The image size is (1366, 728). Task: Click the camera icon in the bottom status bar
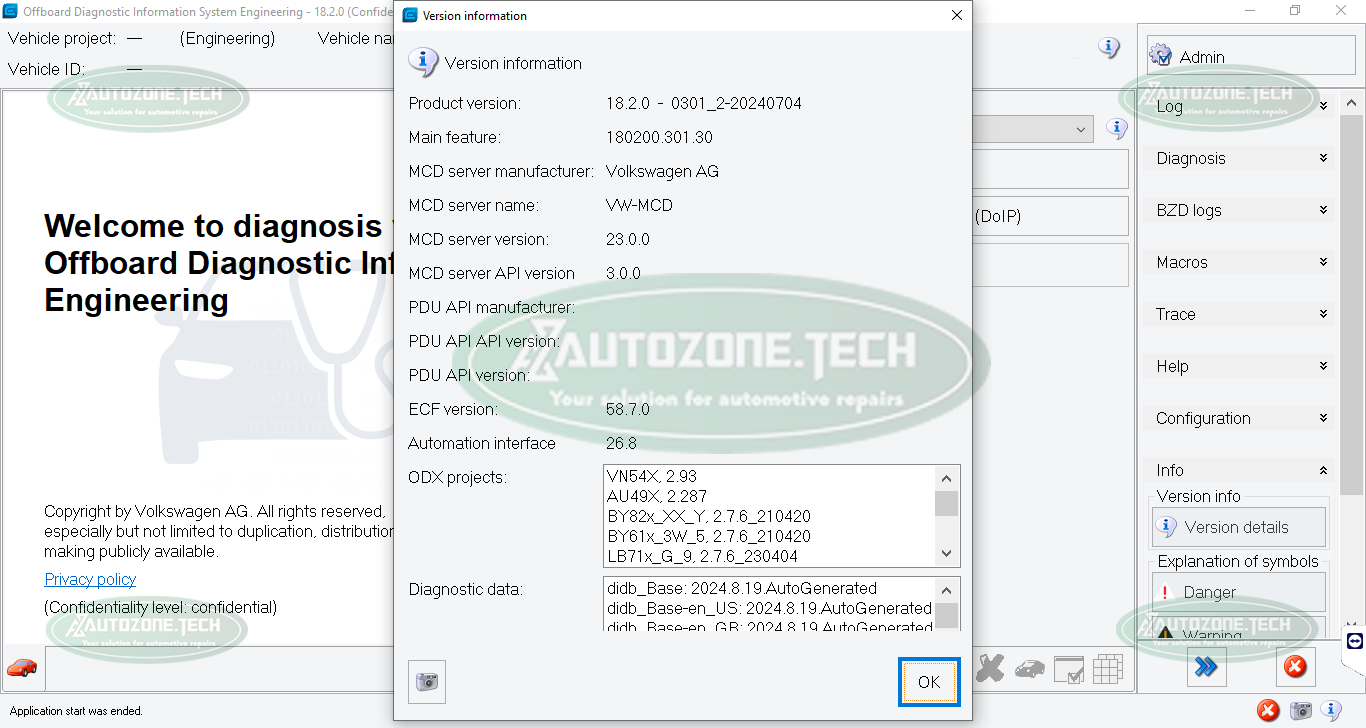click(1300, 711)
